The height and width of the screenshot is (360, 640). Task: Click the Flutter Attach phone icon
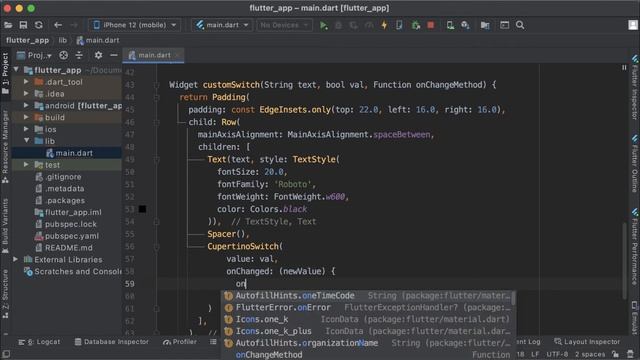click(x=399, y=25)
